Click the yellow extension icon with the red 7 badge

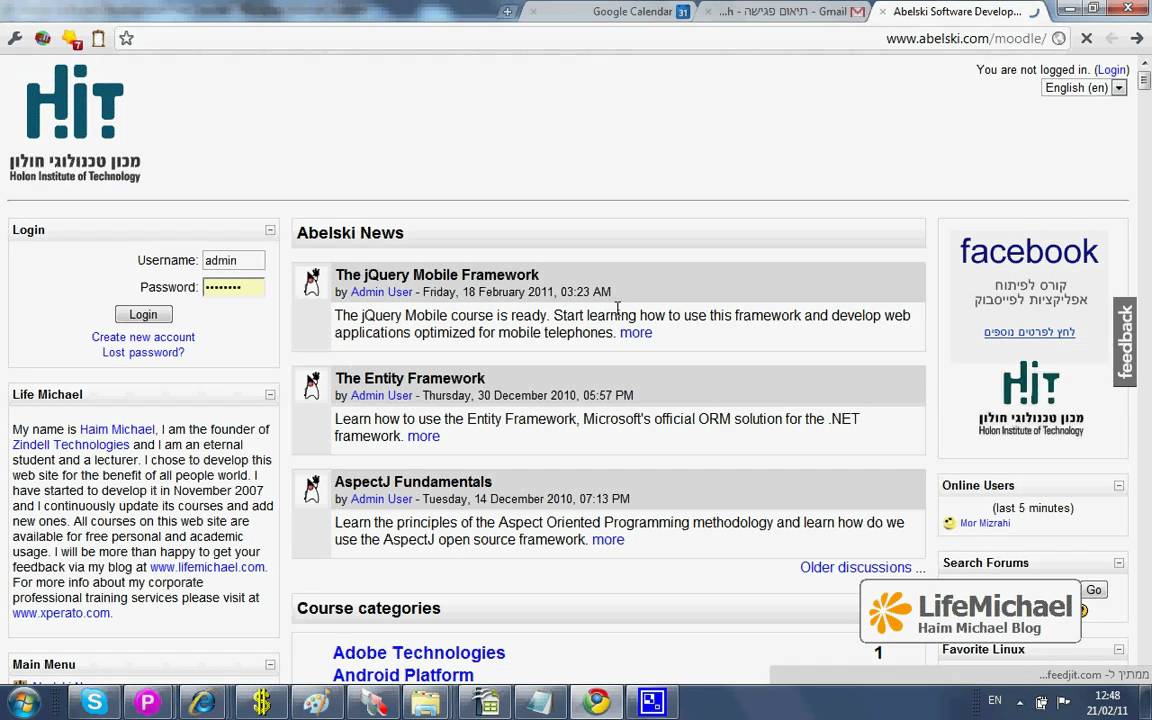click(x=71, y=39)
